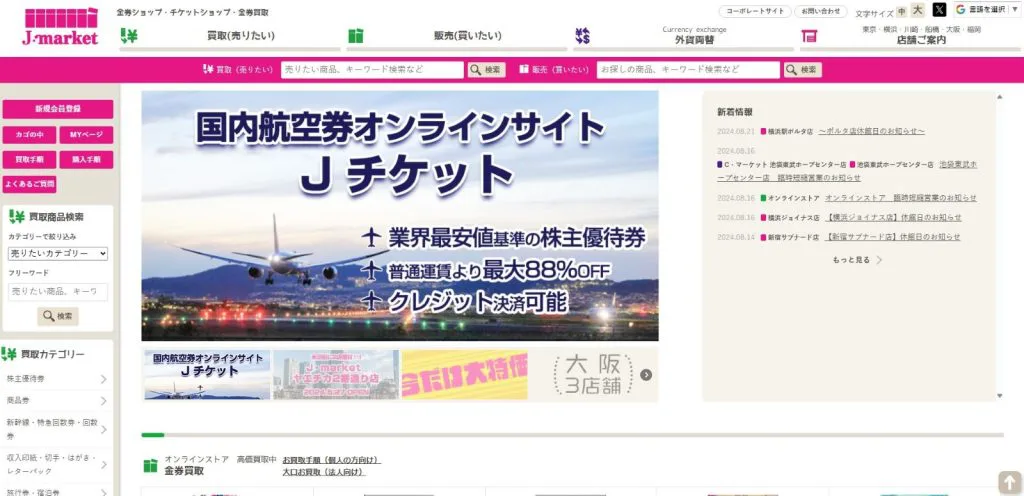The width and height of the screenshot is (1024, 496).
Task: Click the 新規会員登録 button
Action: click(57, 108)
